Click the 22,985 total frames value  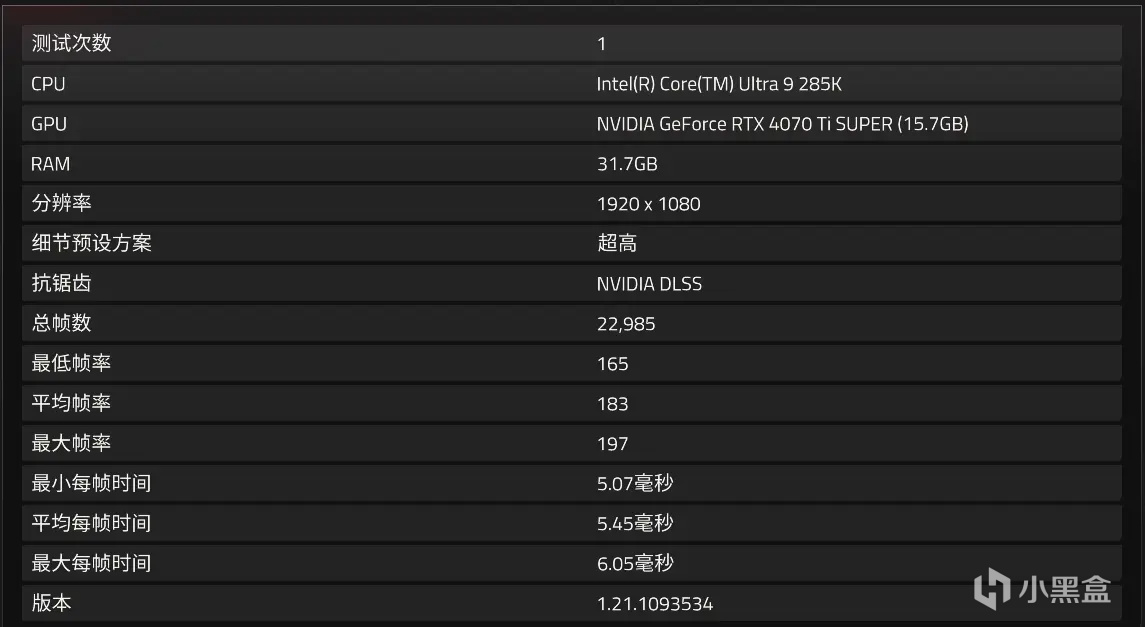(626, 324)
